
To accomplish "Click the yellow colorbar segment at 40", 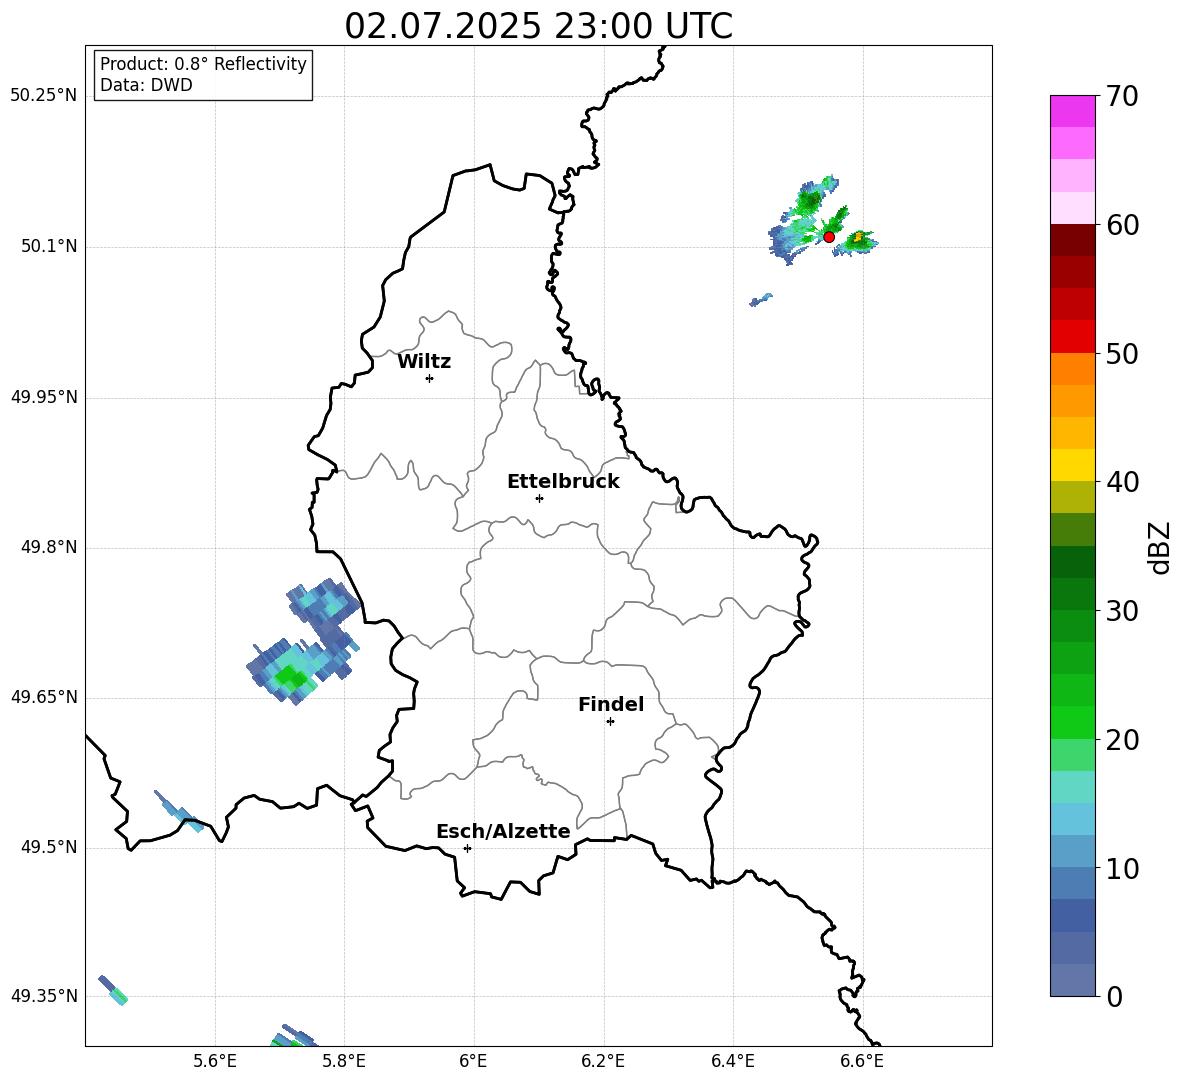I will coord(1072,465).
